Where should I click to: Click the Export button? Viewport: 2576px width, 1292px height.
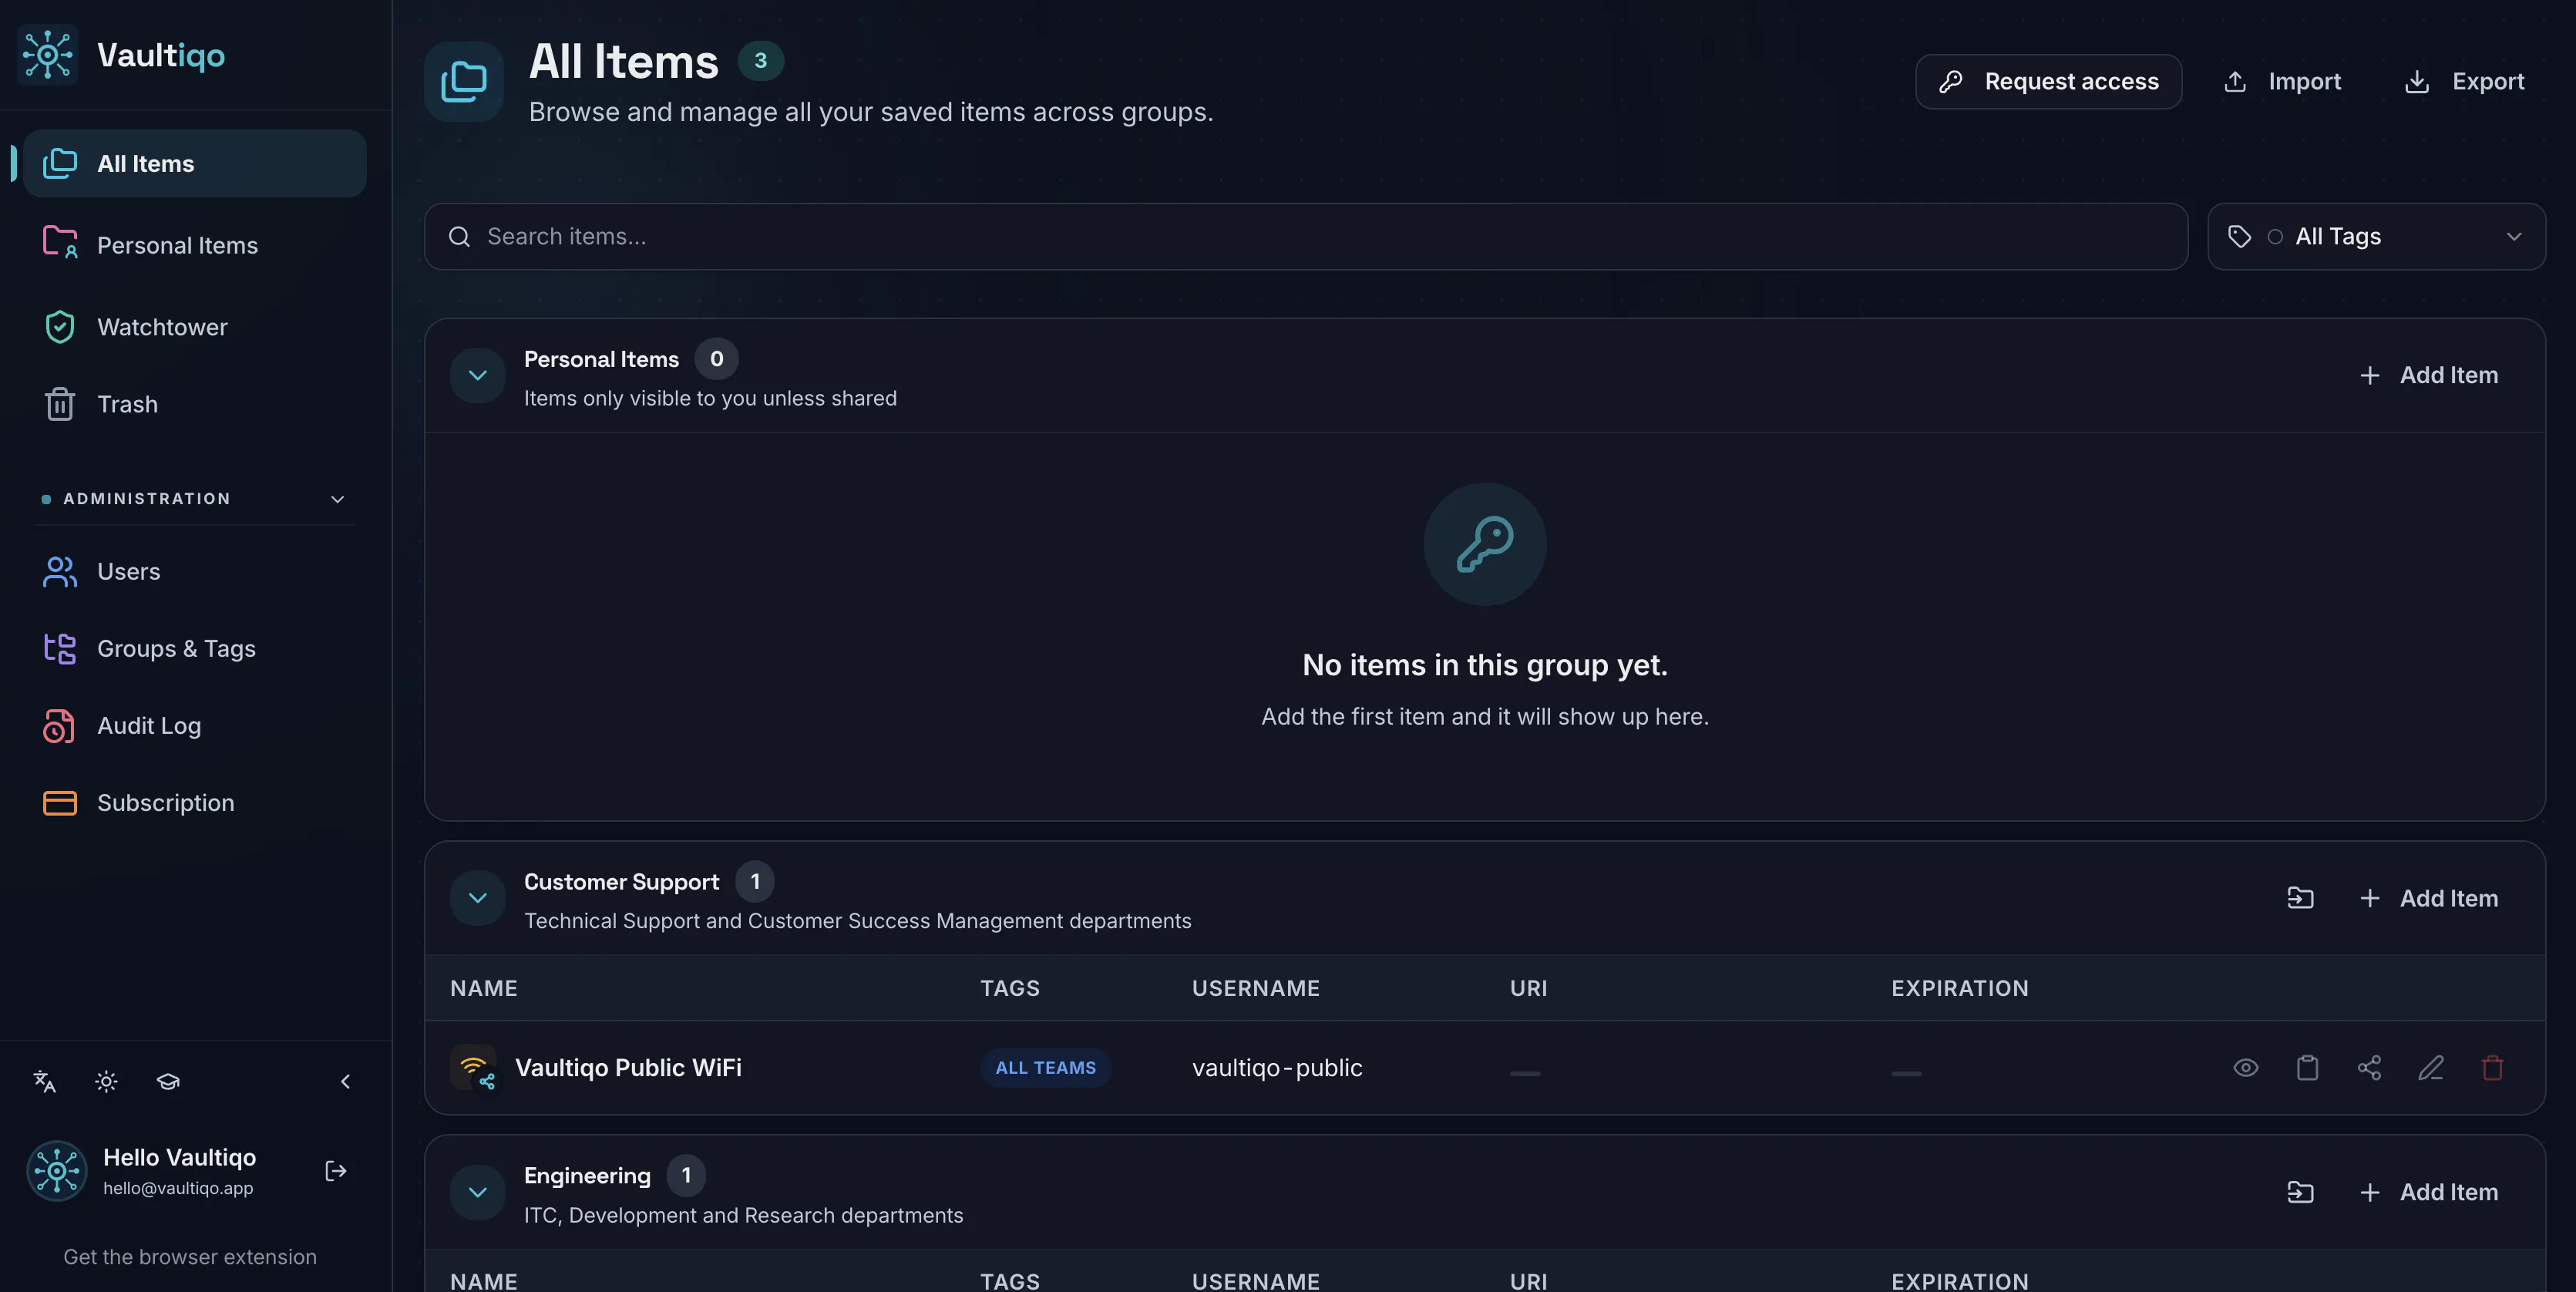point(2464,81)
